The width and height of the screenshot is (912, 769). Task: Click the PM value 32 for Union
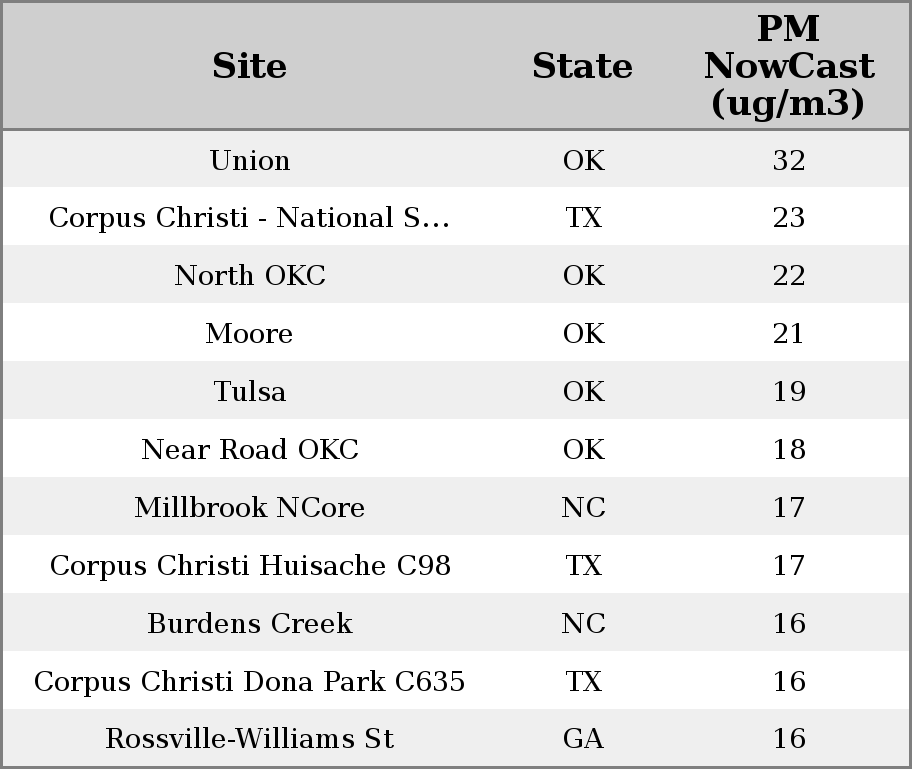click(x=789, y=160)
